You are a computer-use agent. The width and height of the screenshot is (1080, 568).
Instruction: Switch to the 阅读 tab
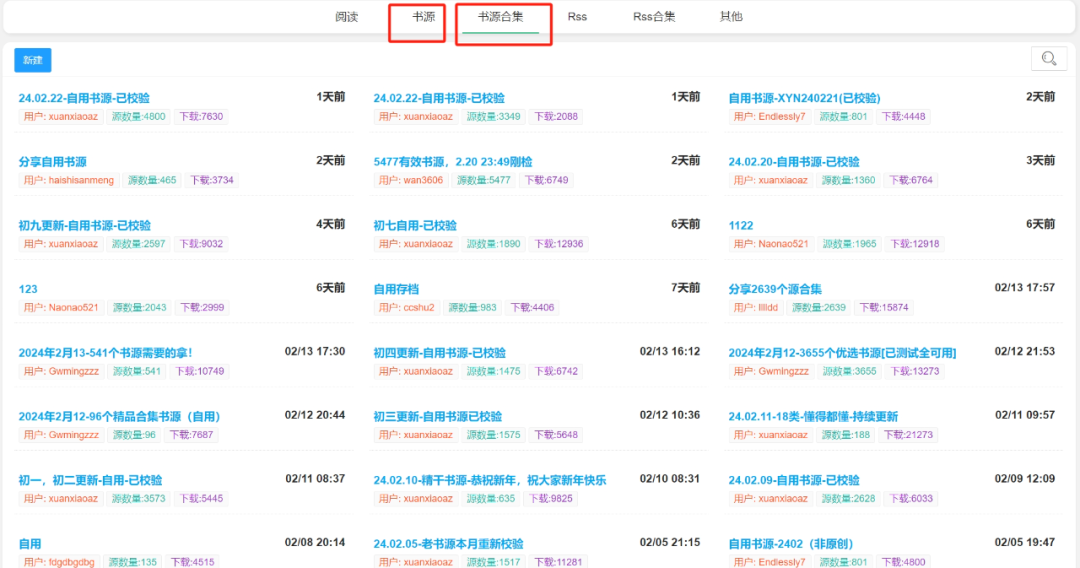[x=346, y=17]
